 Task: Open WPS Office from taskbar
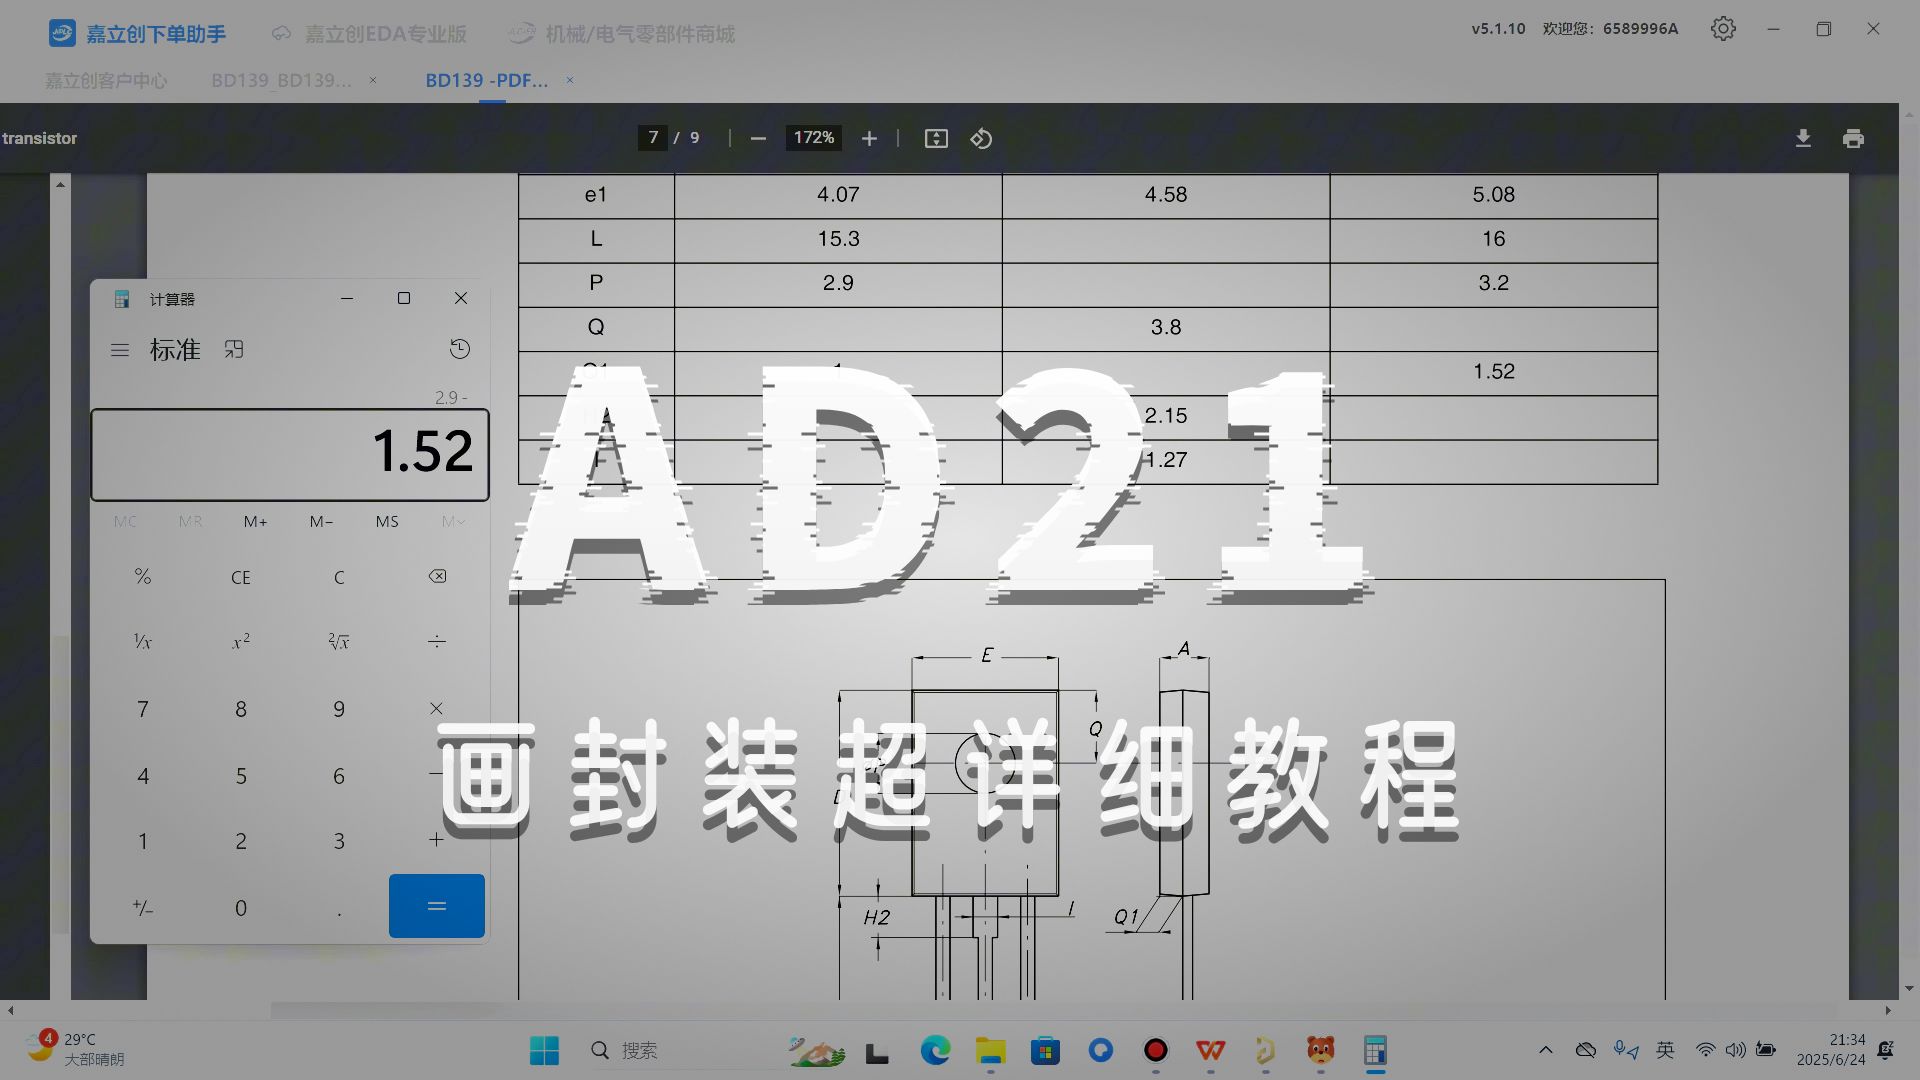(x=1211, y=1051)
